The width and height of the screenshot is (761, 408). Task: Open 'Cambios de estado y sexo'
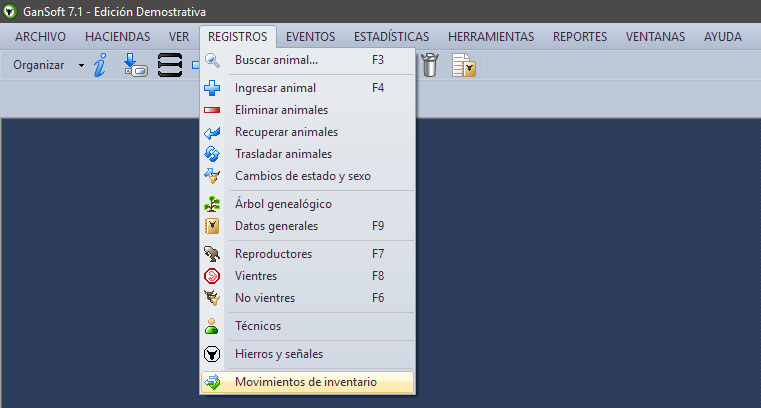[308, 176]
